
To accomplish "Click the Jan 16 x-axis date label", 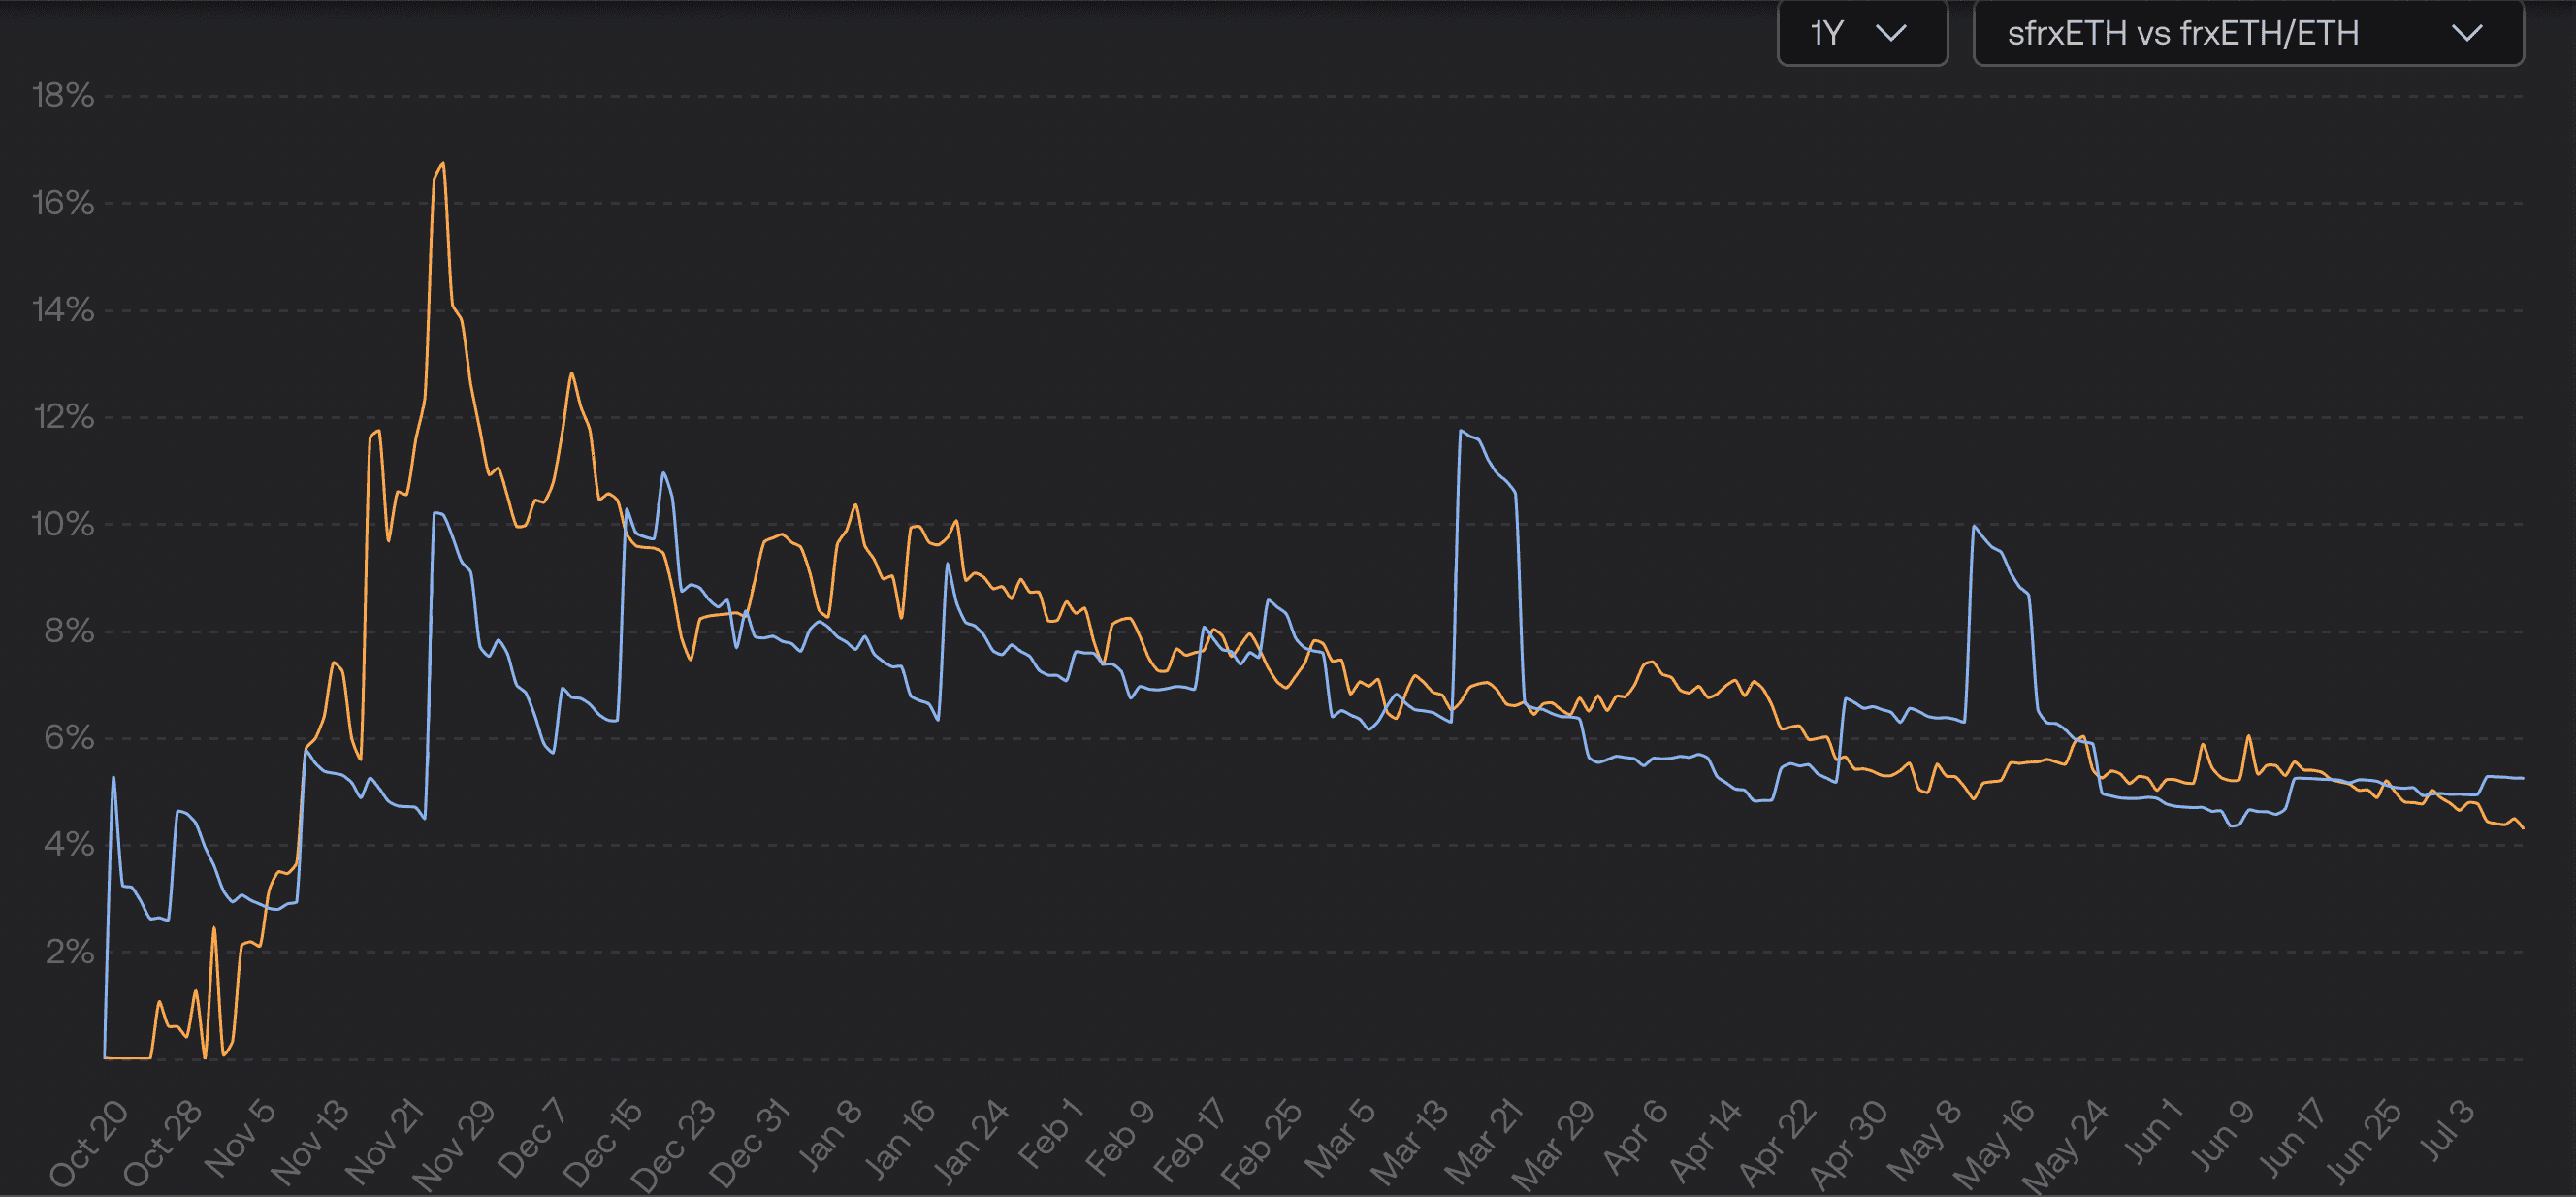I will coord(898,1138).
